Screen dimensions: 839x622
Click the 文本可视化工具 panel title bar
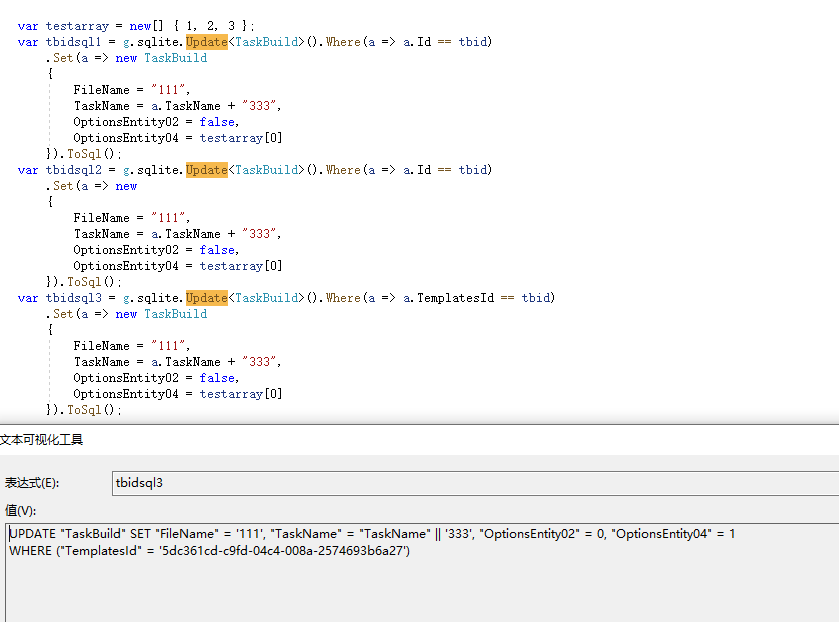click(x=40, y=441)
